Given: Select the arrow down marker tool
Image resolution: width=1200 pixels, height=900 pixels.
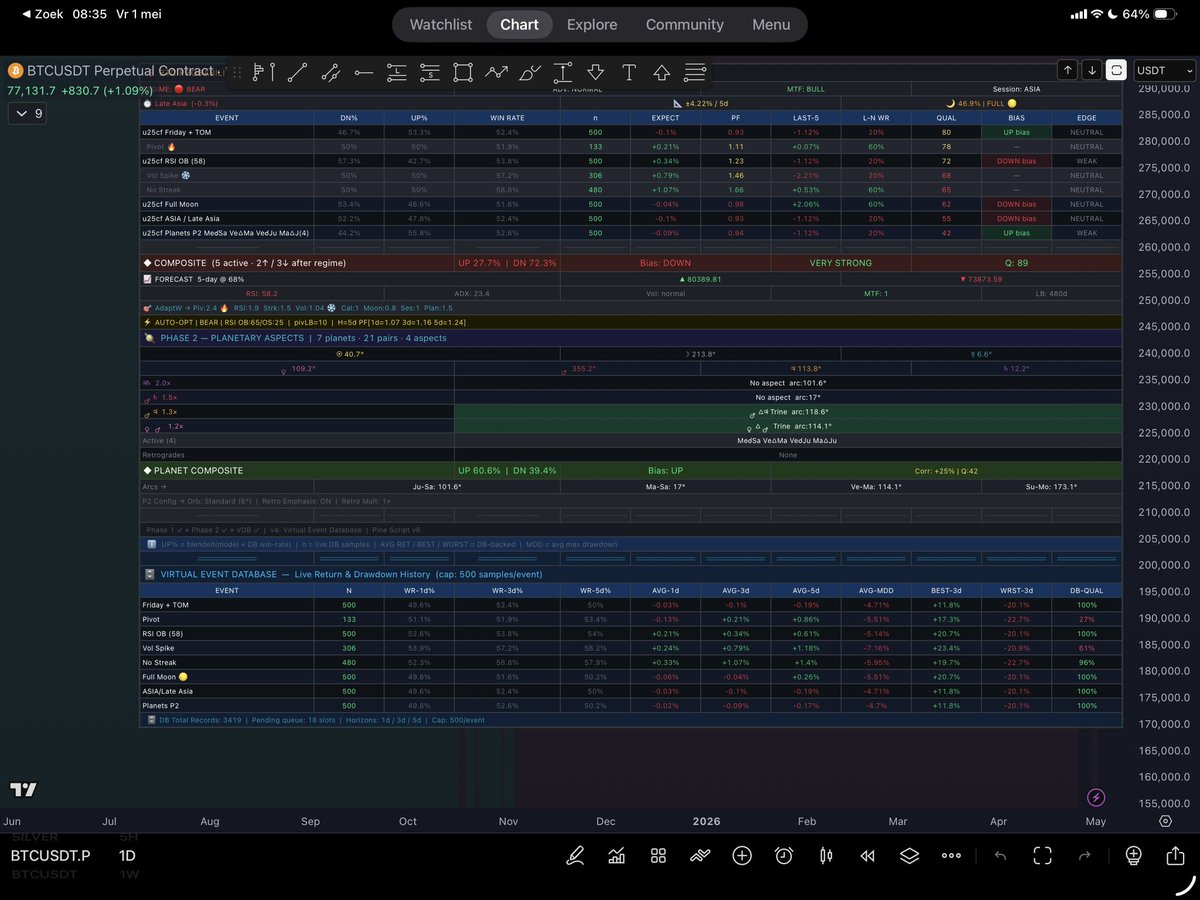Looking at the screenshot, I should pyautogui.click(x=596, y=72).
